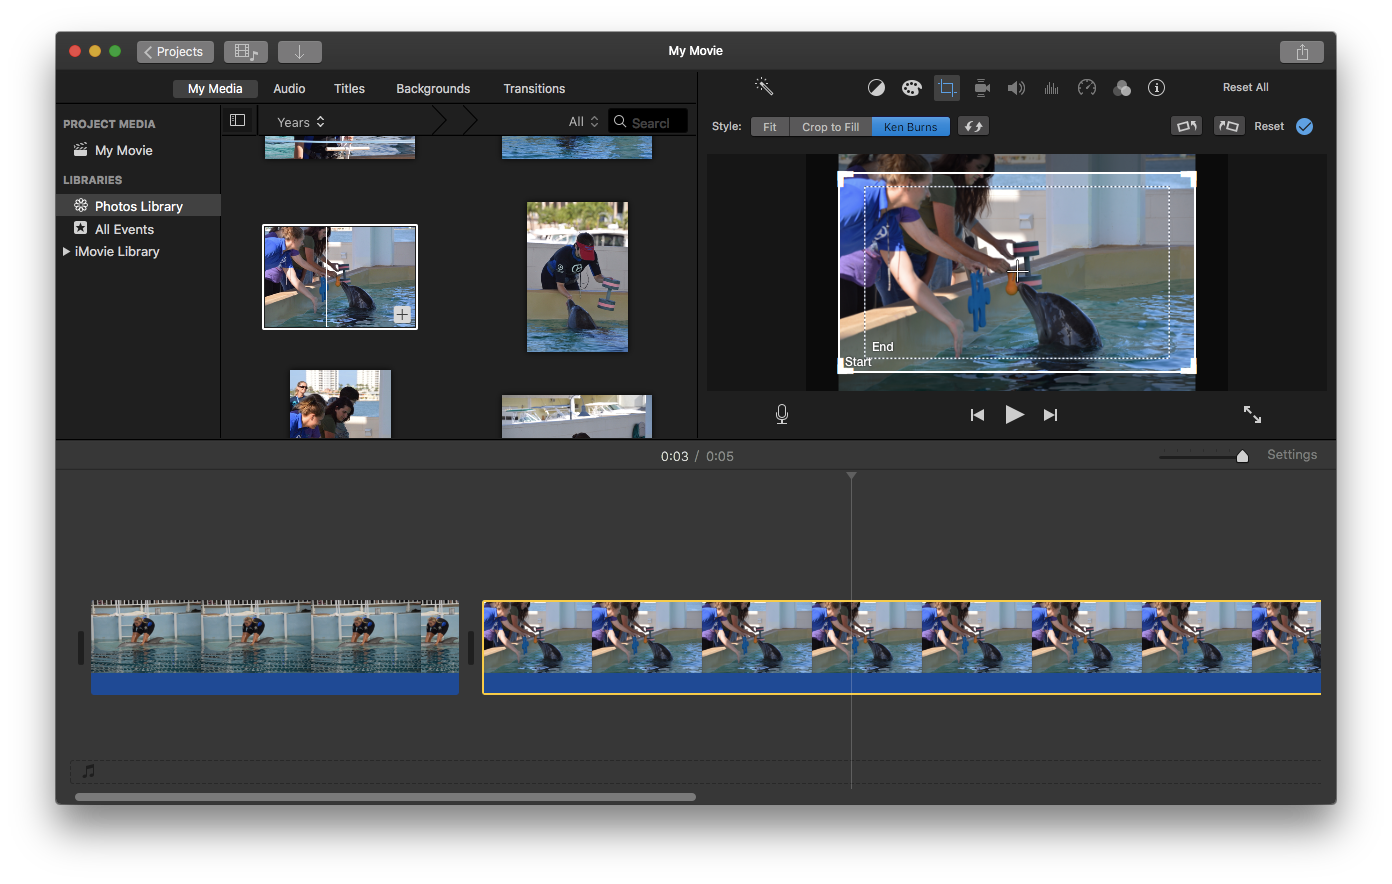1392x884 pixels.
Task: Open the volume adjustment icon
Action: pos(1016,88)
